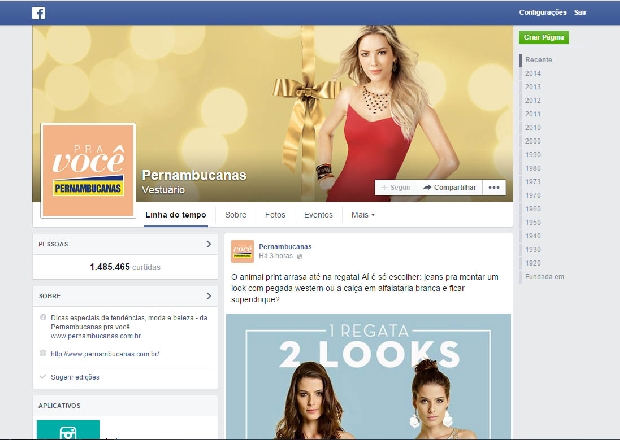Click the Há 3 horas timestamp
Image resolution: width=620 pixels, height=440 pixels.
click(276, 256)
